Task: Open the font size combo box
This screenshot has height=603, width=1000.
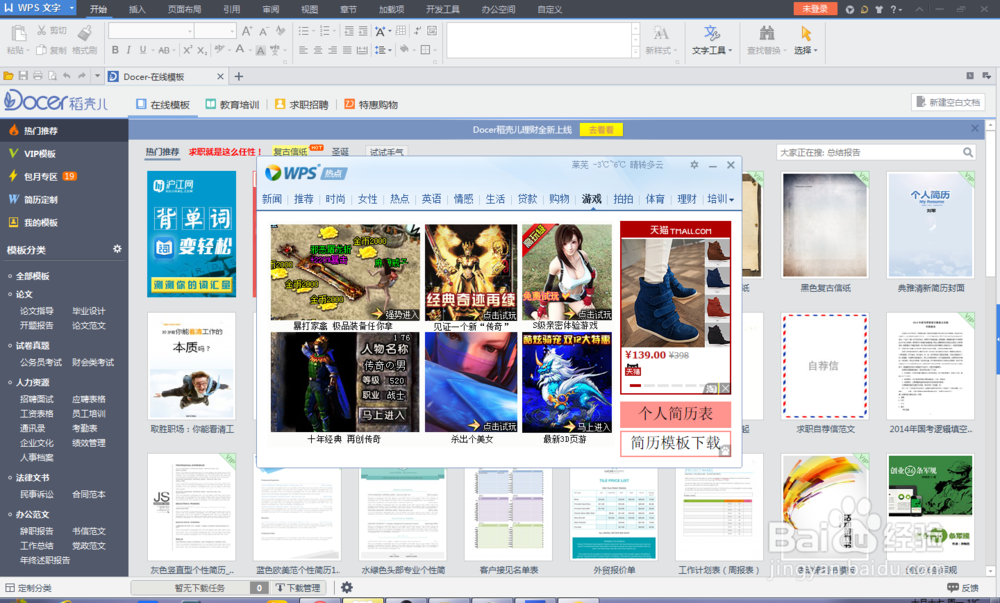Action: coord(216,31)
